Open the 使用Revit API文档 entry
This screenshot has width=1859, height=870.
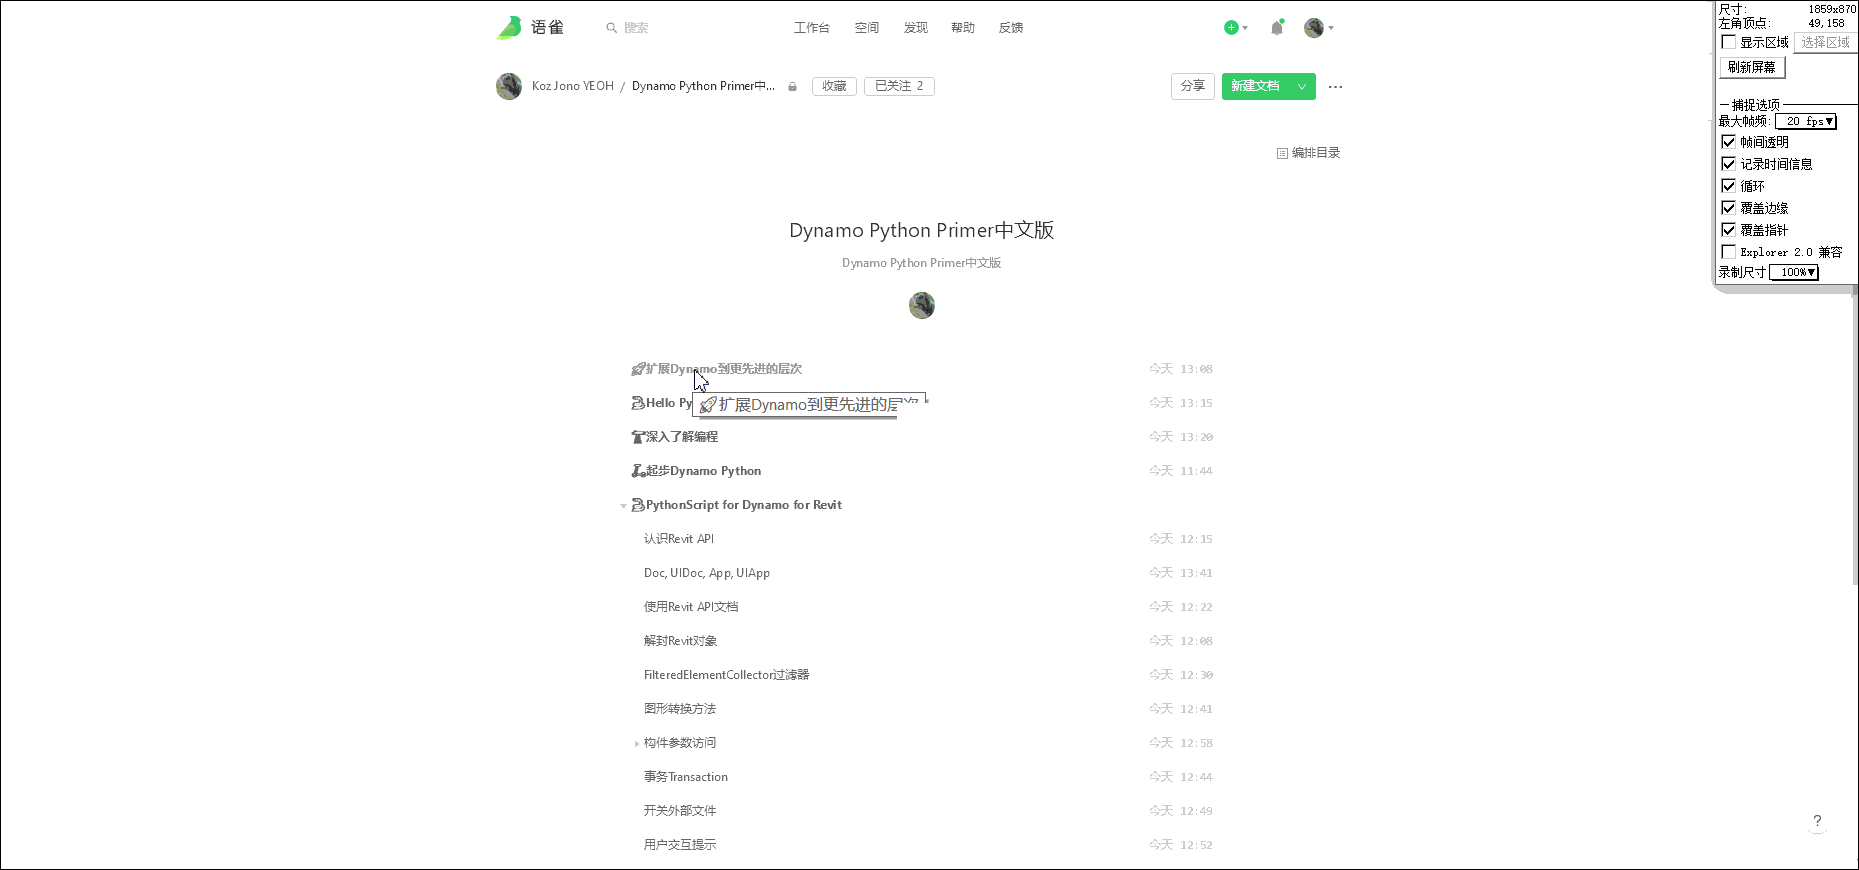coord(691,607)
